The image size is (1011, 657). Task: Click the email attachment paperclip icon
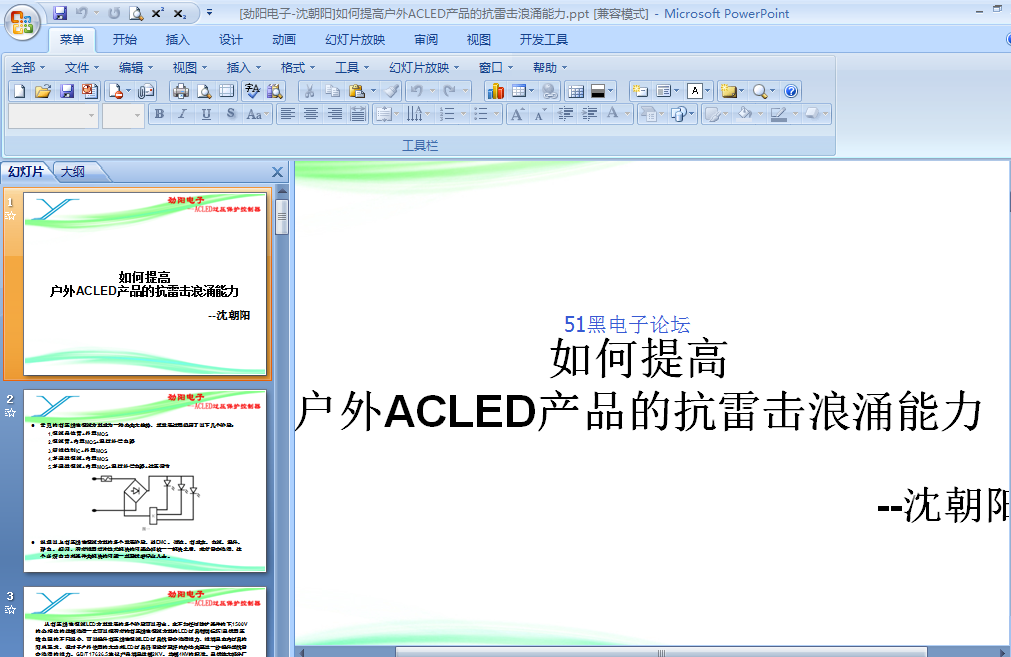tap(146, 91)
